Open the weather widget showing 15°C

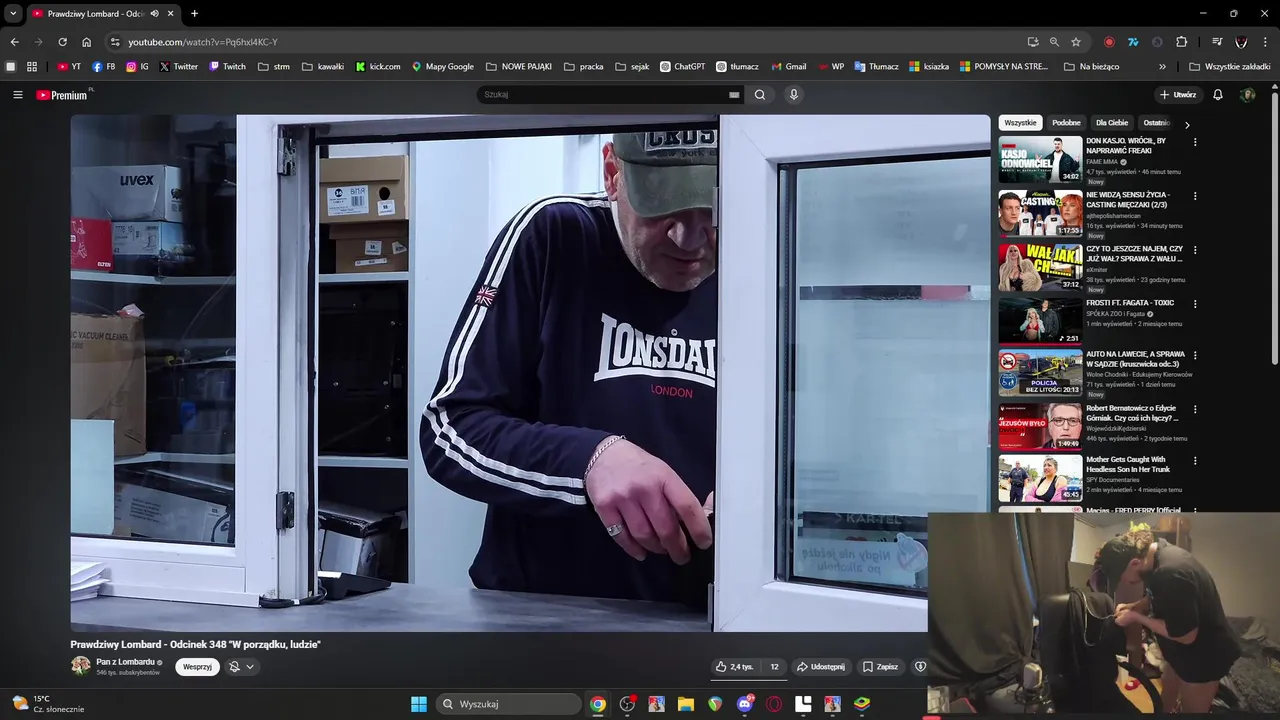[47, 704]
